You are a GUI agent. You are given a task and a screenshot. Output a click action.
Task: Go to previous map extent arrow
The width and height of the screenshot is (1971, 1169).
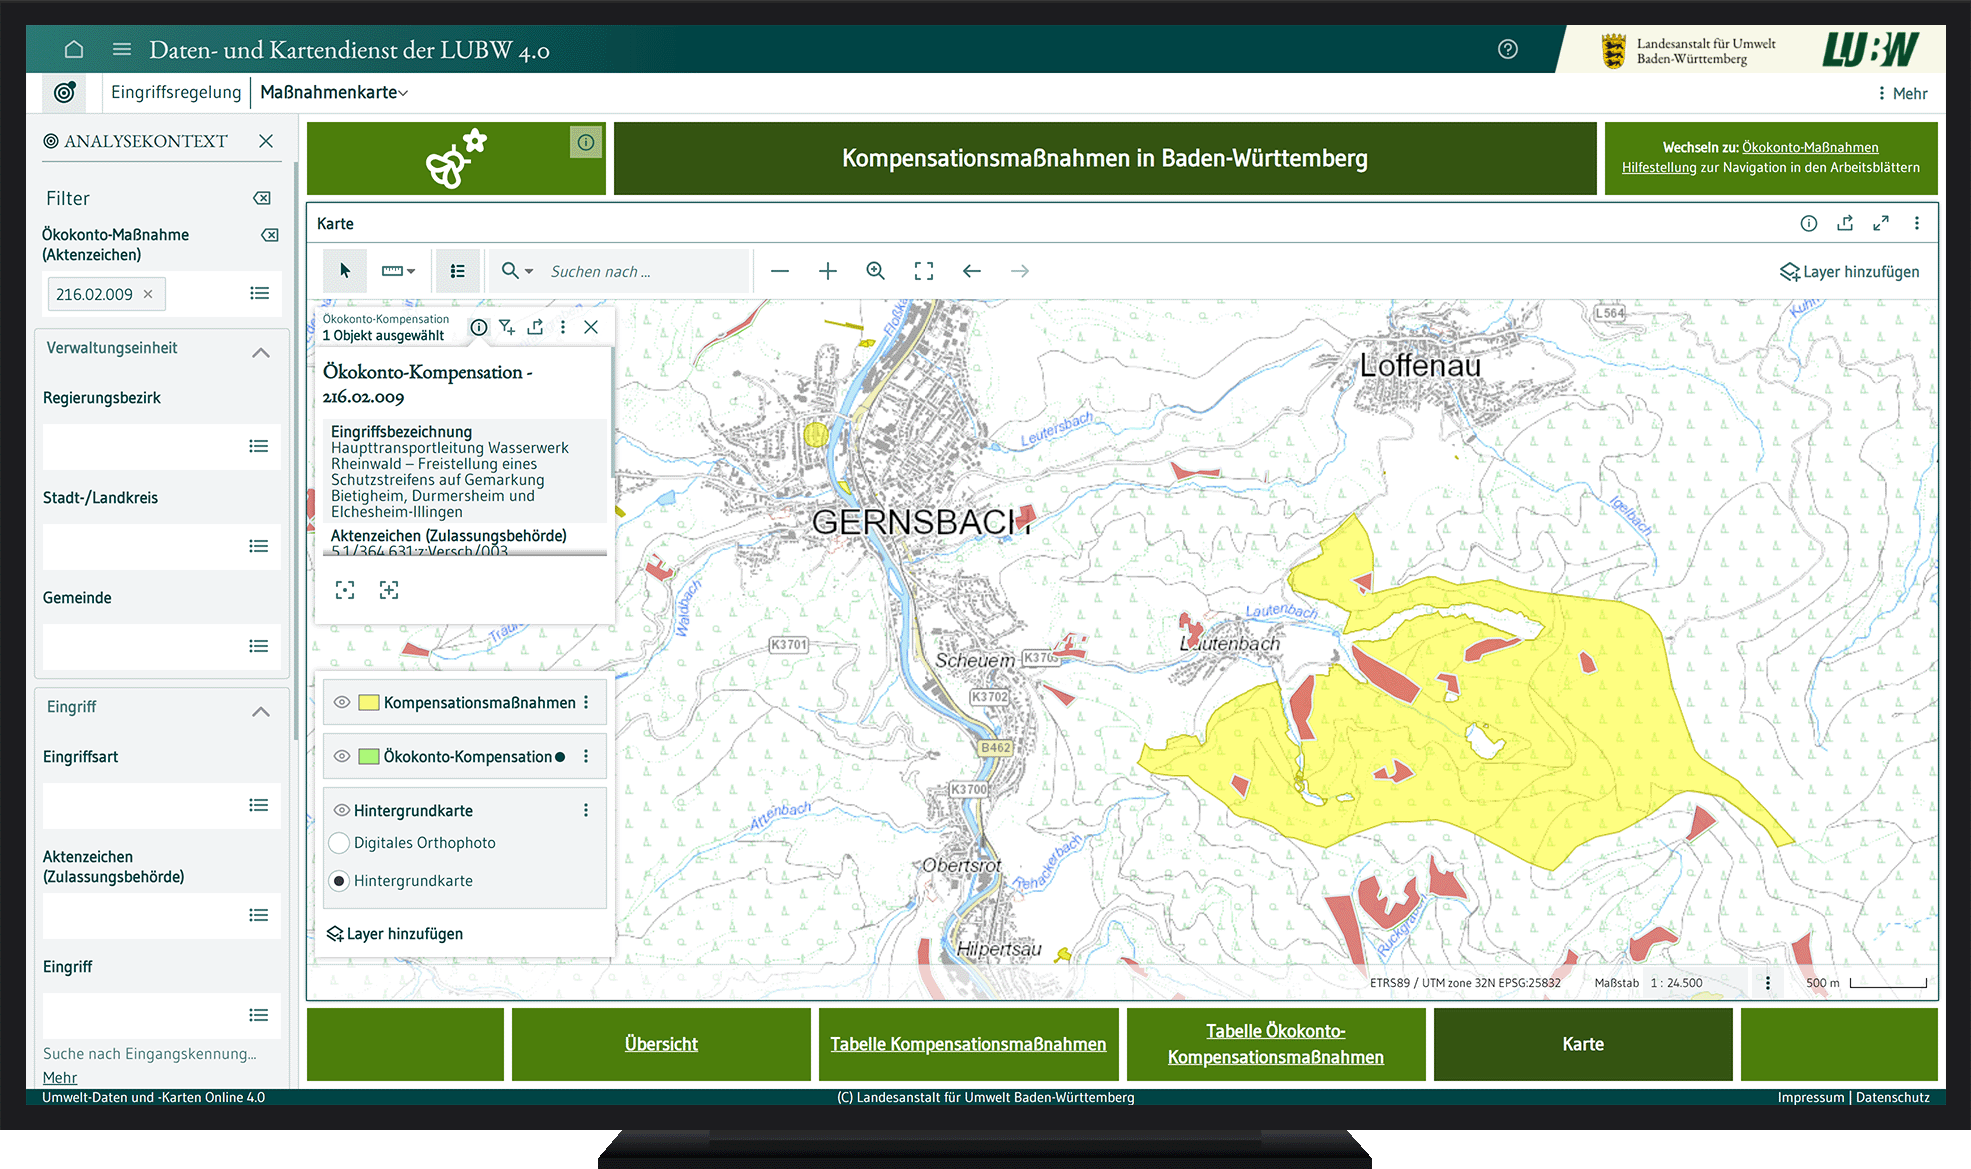tap(971, 271)
